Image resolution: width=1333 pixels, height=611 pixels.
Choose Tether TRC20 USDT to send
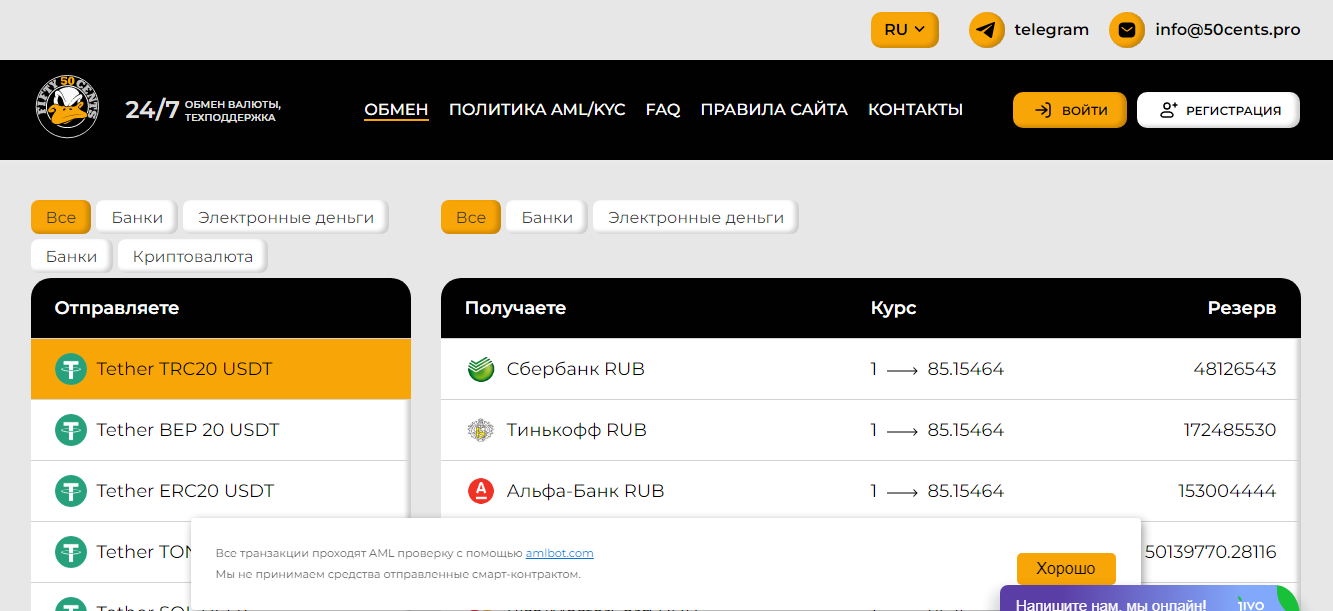coord(221,369)
